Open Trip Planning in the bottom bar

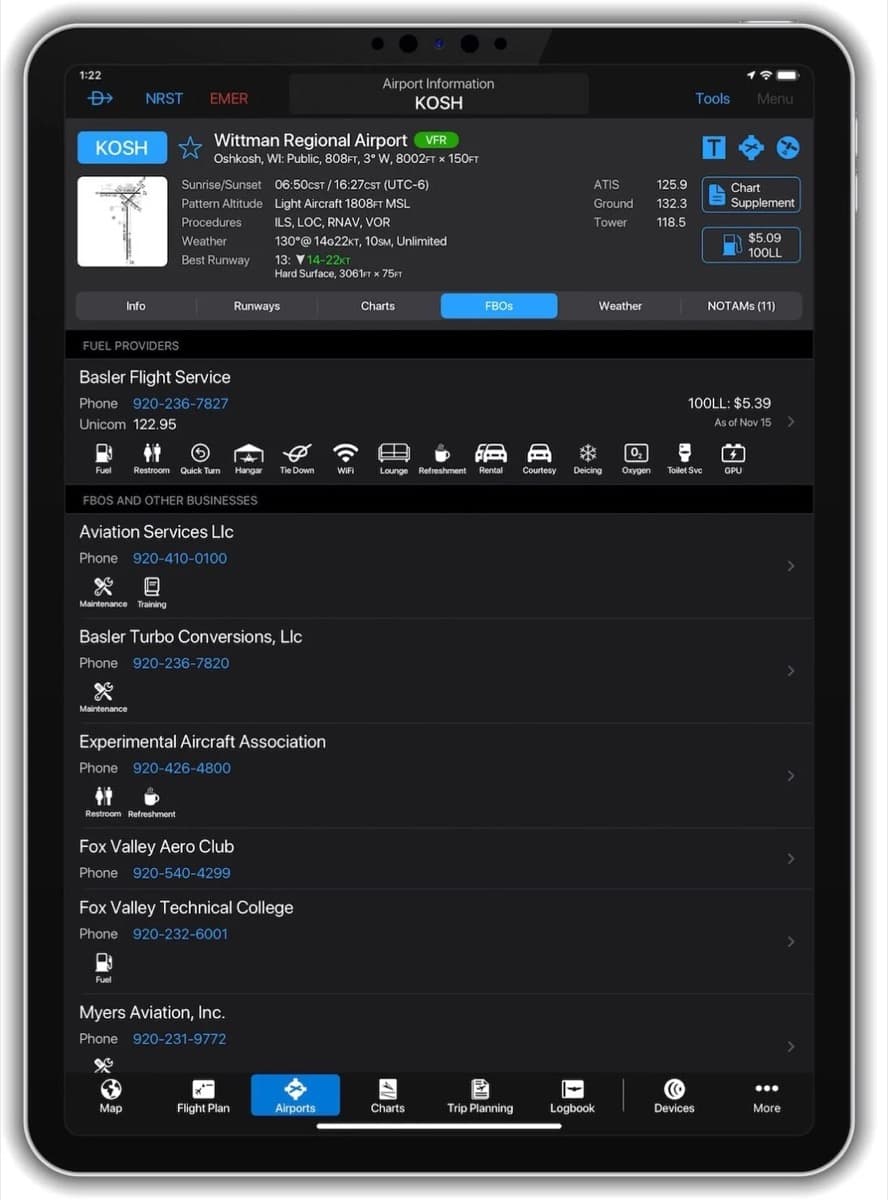tap(480, 1096)
